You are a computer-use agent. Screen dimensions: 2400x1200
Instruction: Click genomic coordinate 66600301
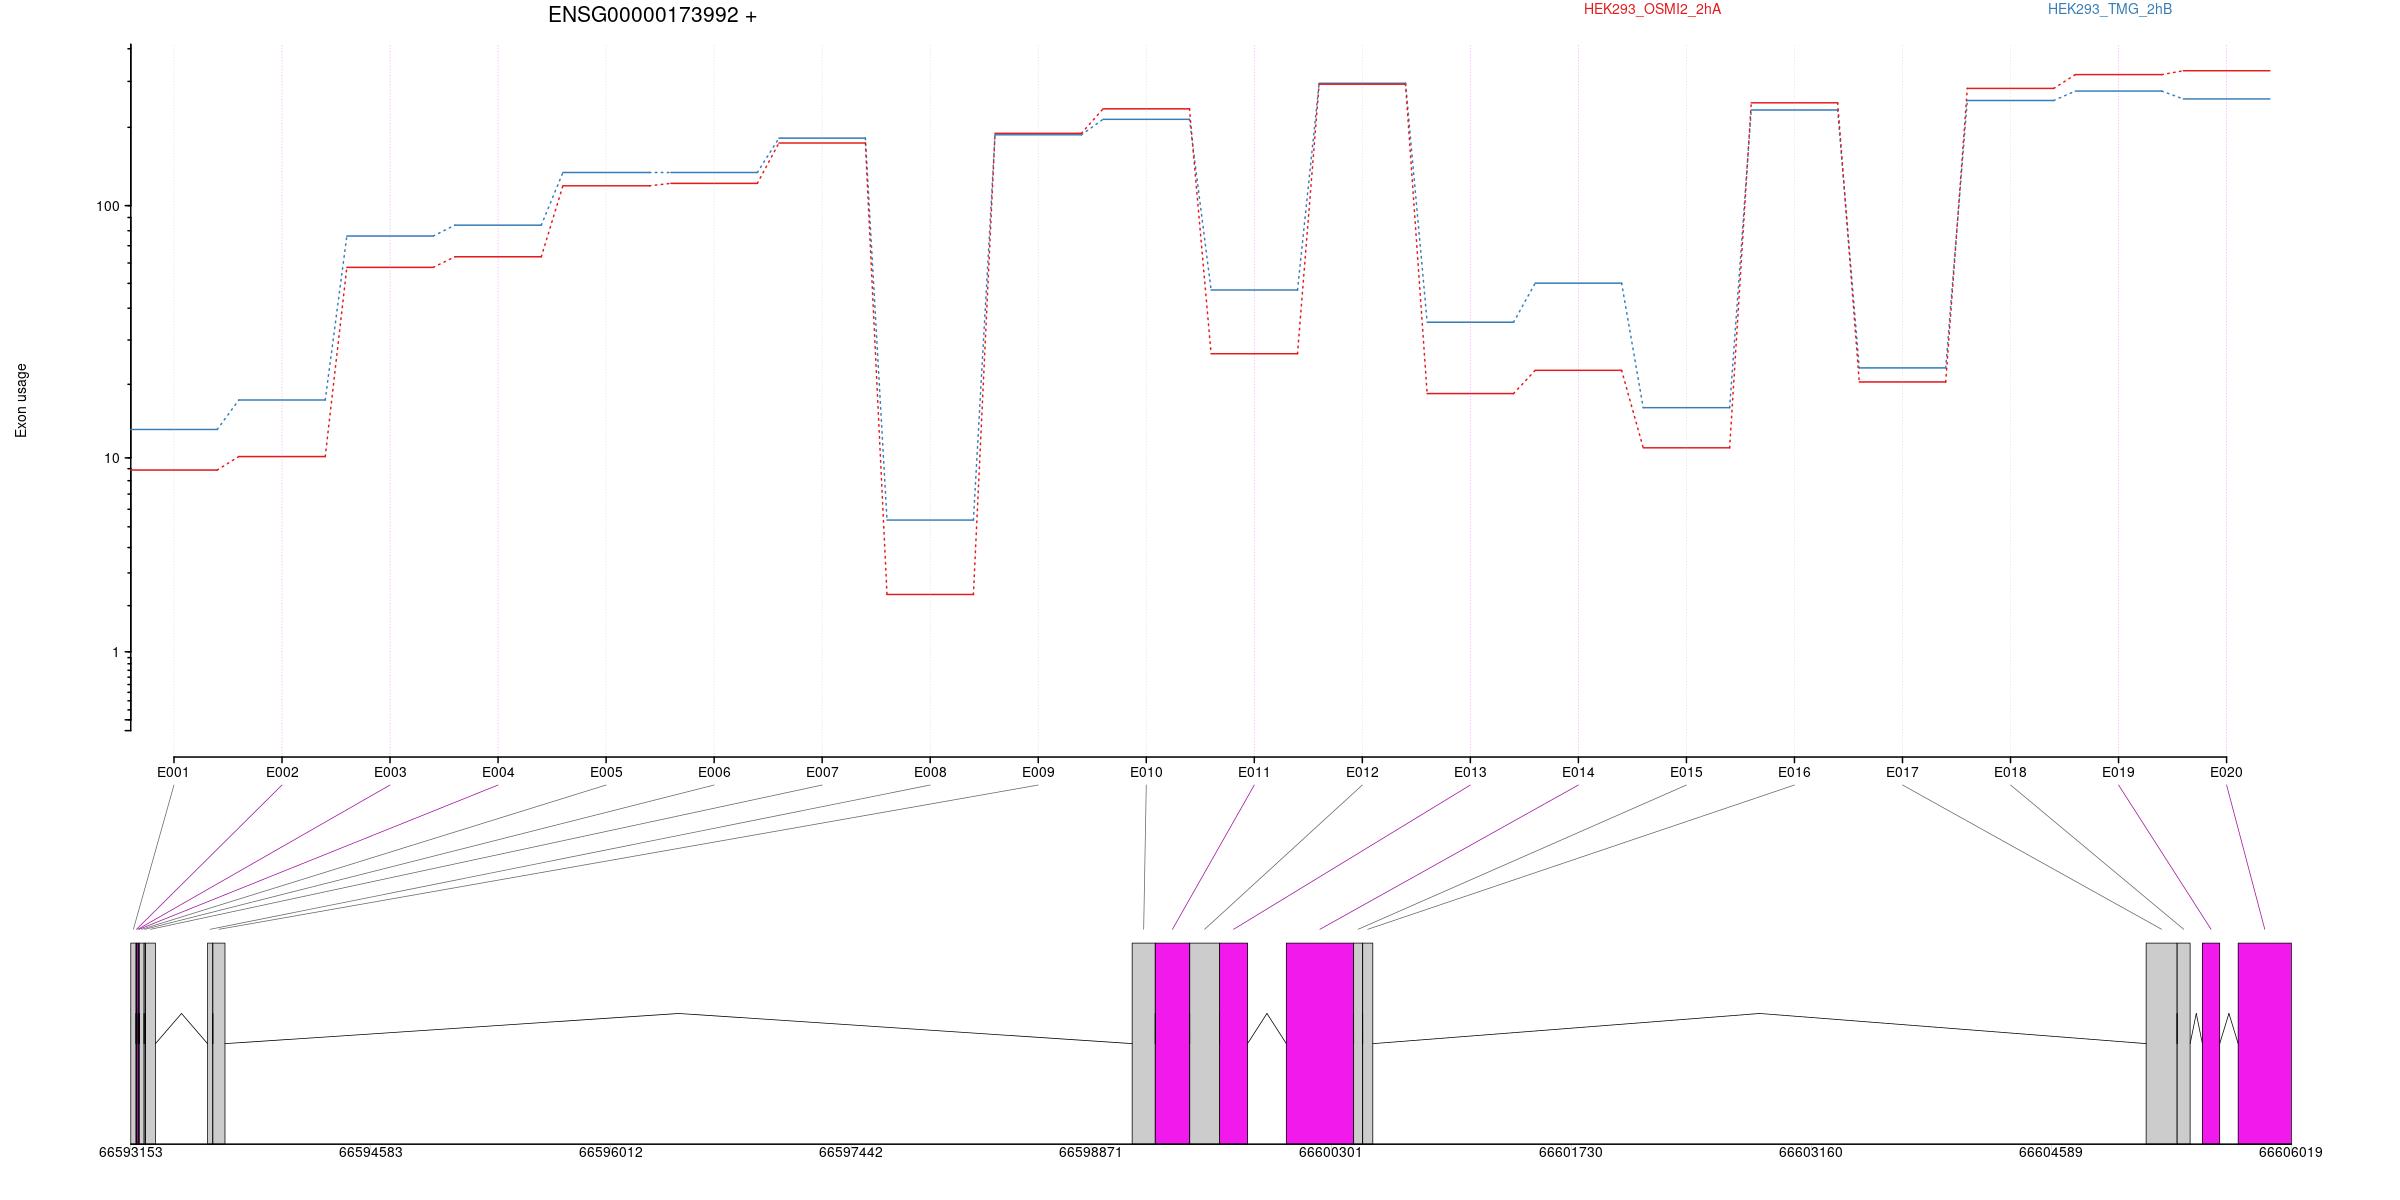1330,1152
